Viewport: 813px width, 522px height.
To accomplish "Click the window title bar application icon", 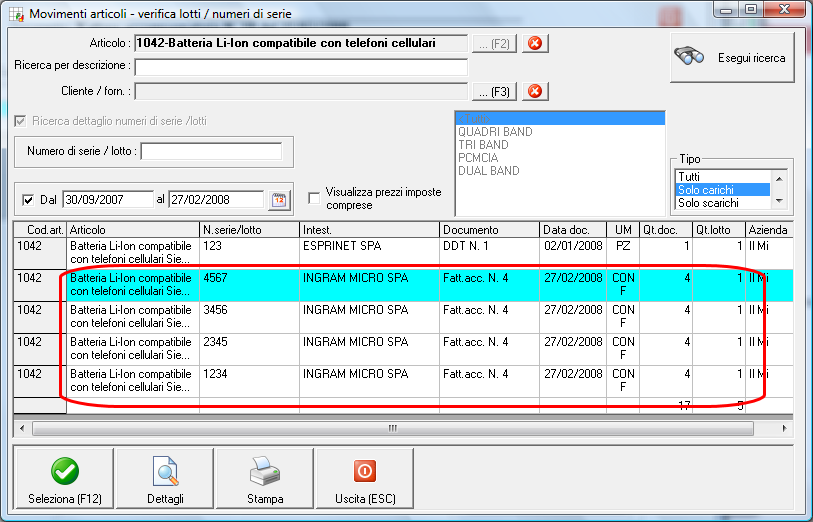I will click(x=16, y=14).
